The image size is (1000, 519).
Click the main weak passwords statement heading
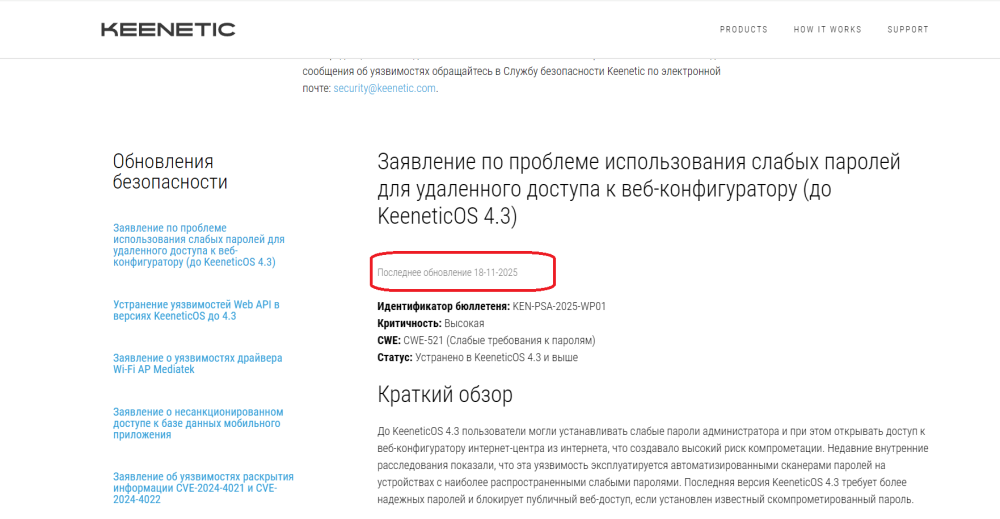coord(638,189)
